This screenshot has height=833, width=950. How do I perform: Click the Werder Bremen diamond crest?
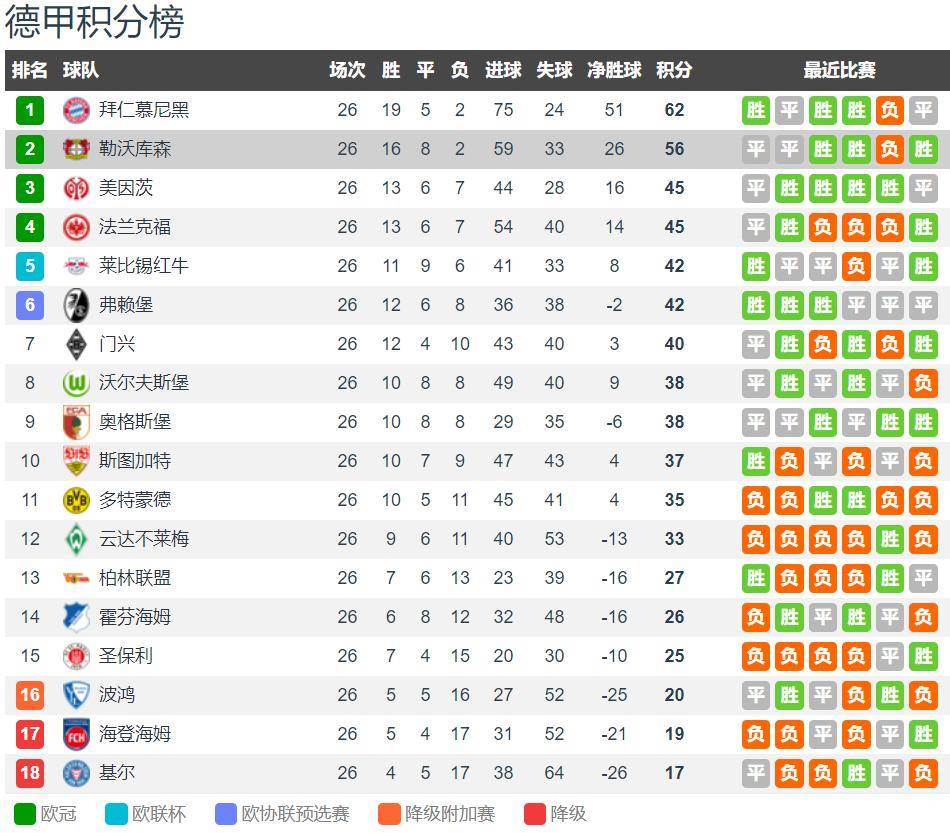76,539
